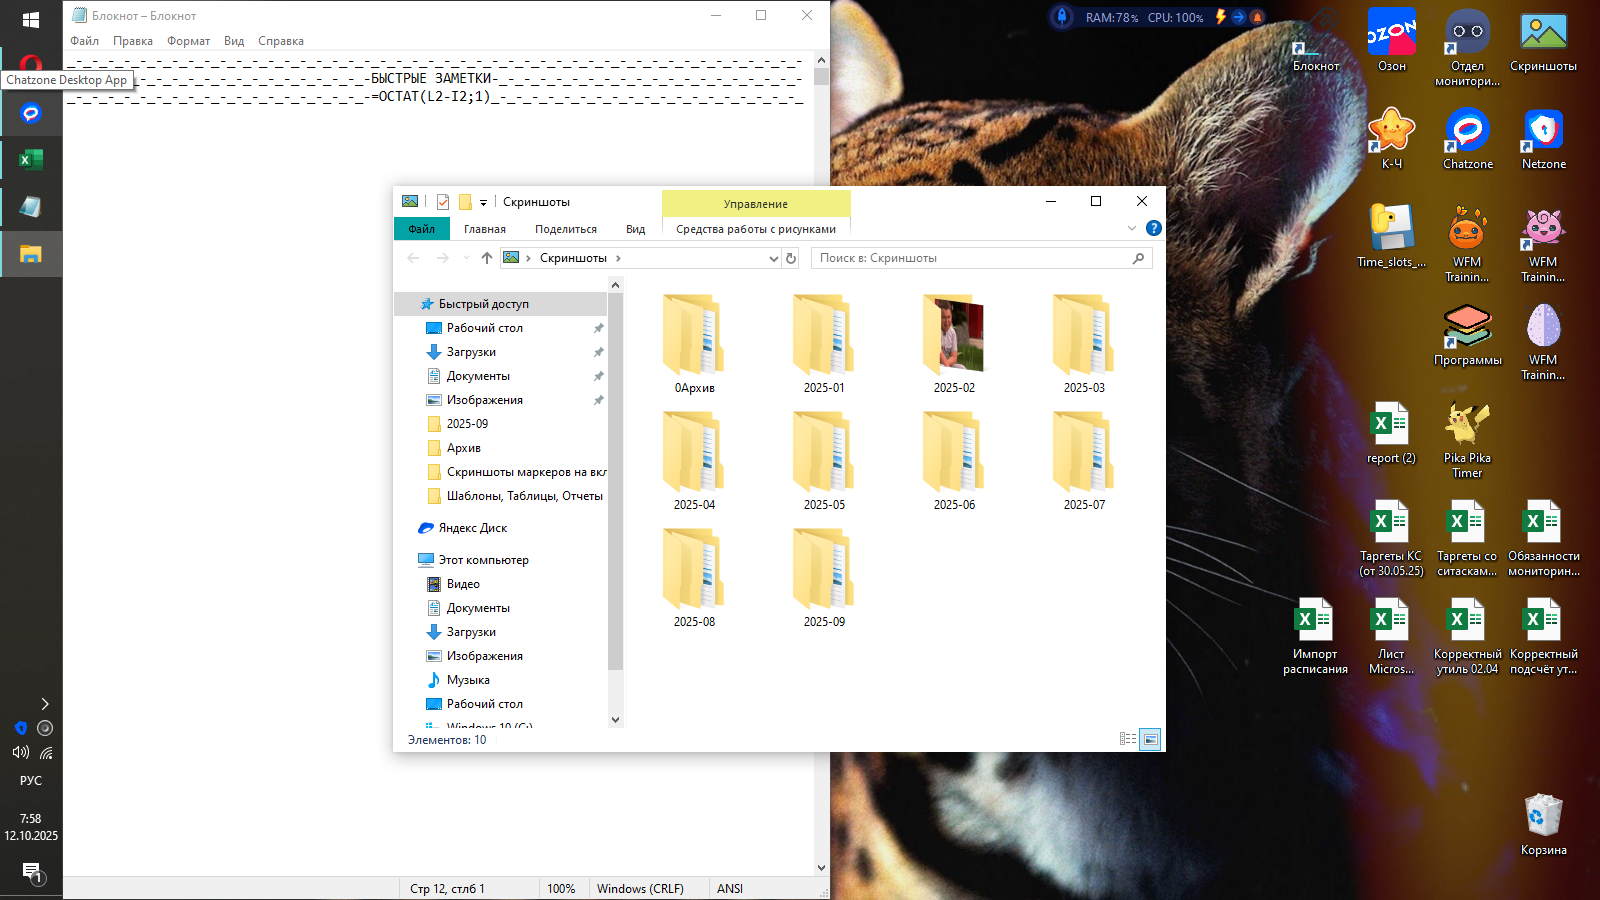This screenshot has width=1600, height=900.
Task: Open the Средства работы с рисунками tab
Action: click(x=756, y=229)
